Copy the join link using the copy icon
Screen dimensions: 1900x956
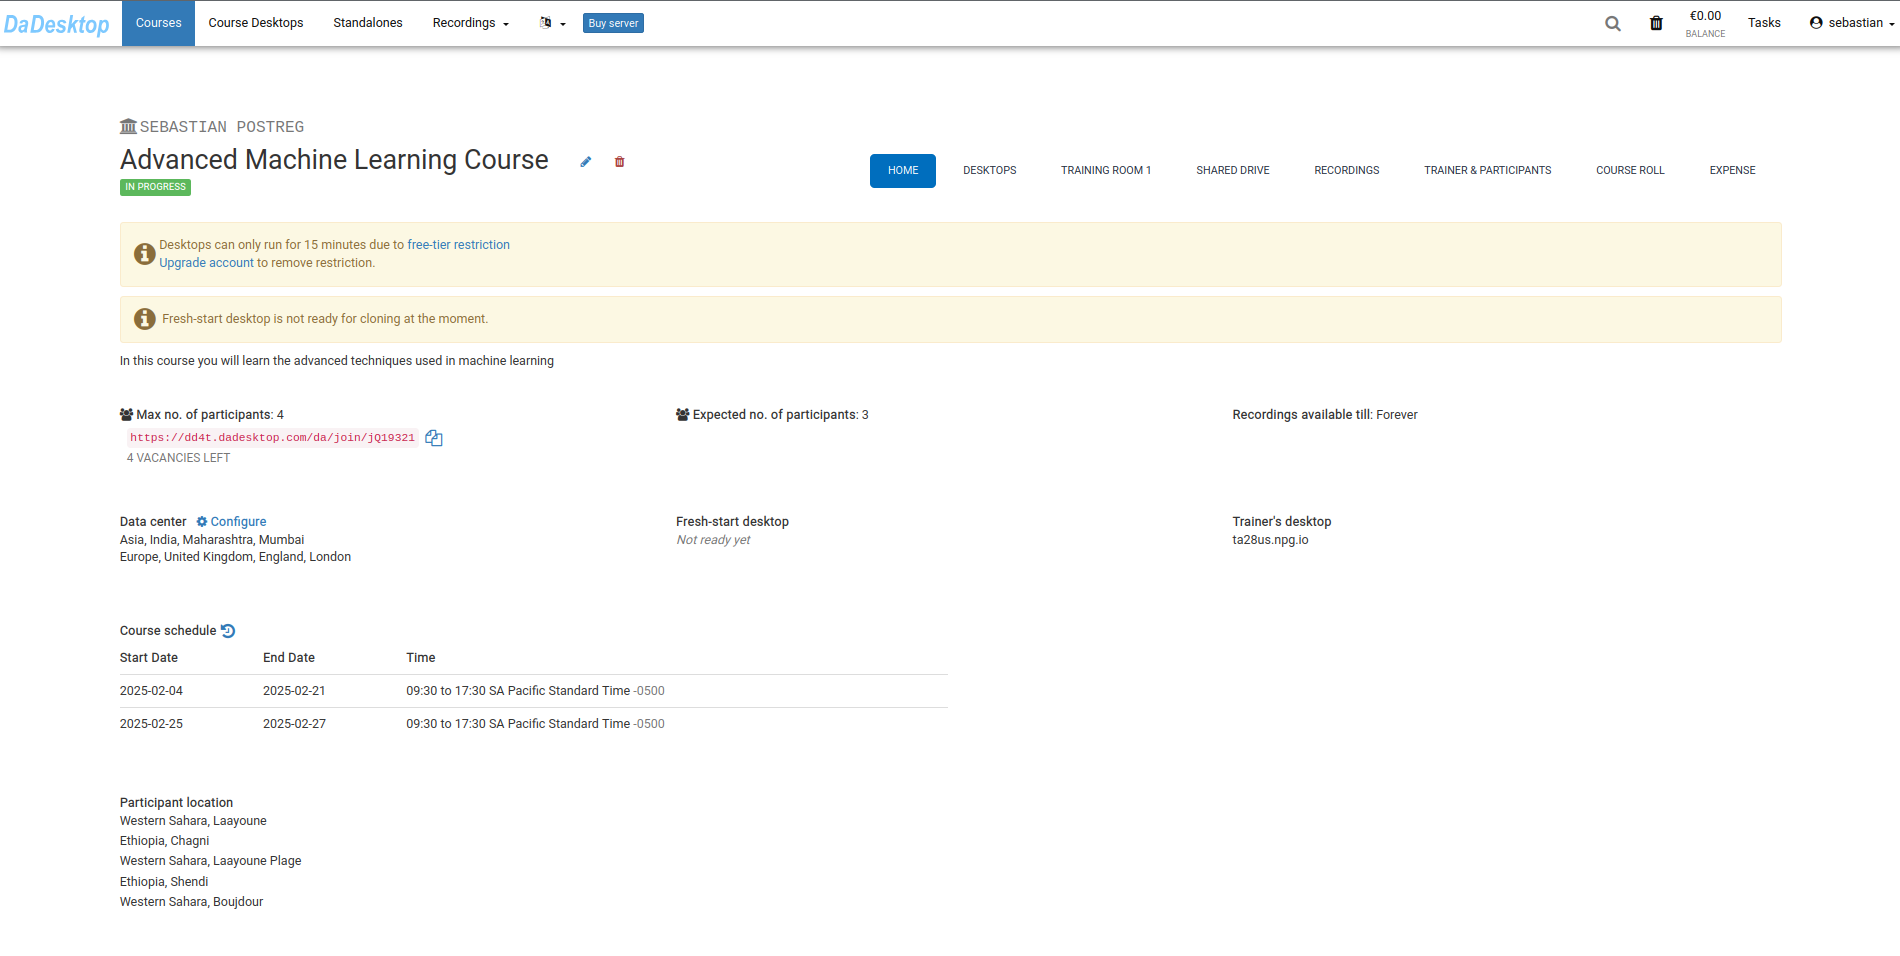[x=434, y=438]
